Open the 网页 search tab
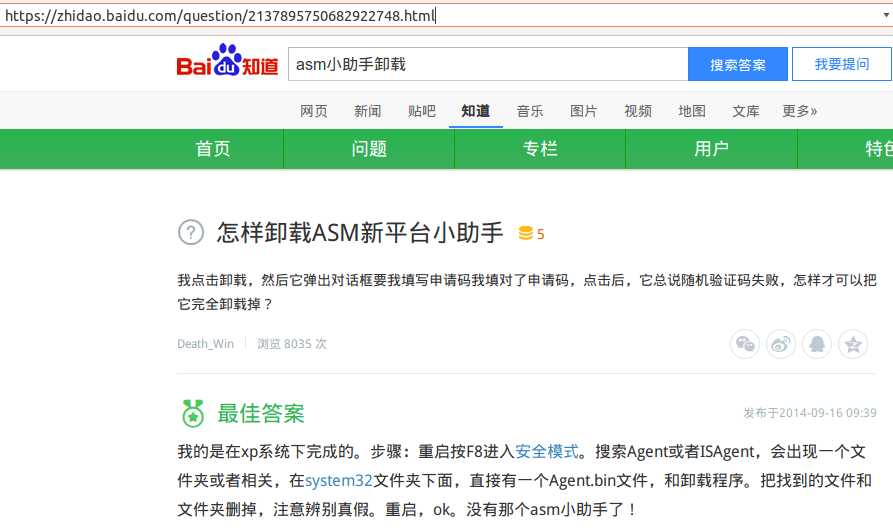Viewport: 893px width, 531px height. click(314, 111)
